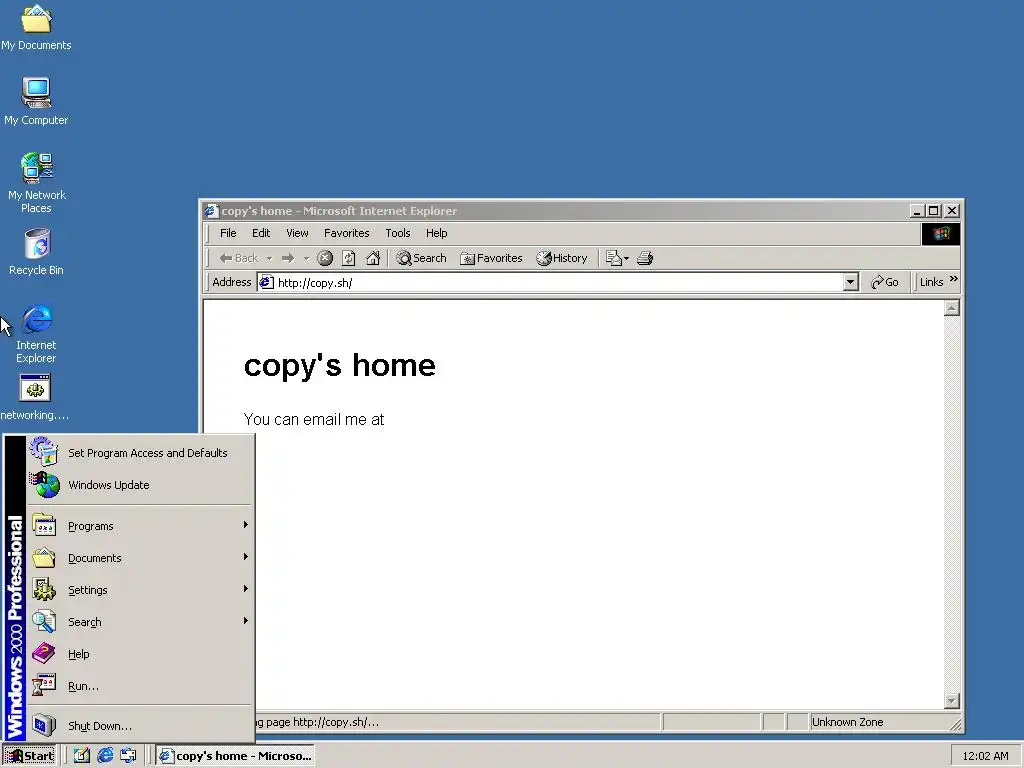Screen dimensions: 1024x768
Task: Expand Programs submenu in Start menu
Action: click(x=139, y=526)
